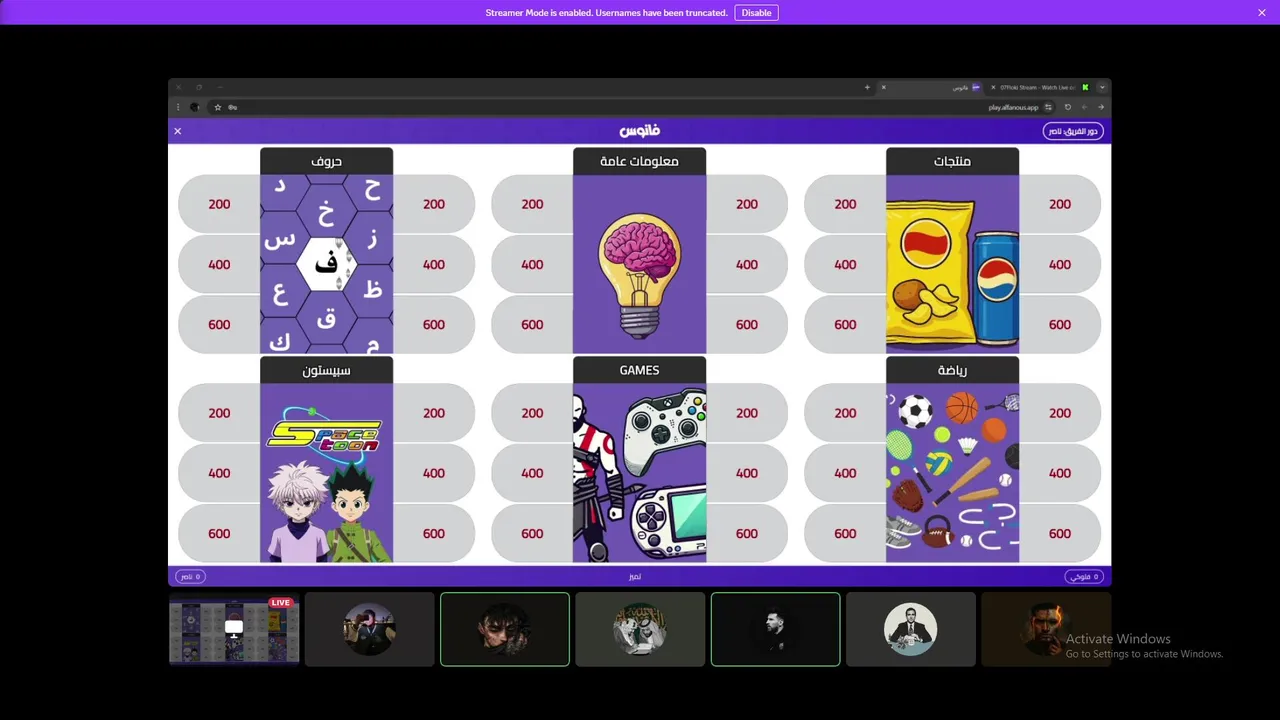Click the حروف category header
The image size is (1280, 720).
pos(326,161)
